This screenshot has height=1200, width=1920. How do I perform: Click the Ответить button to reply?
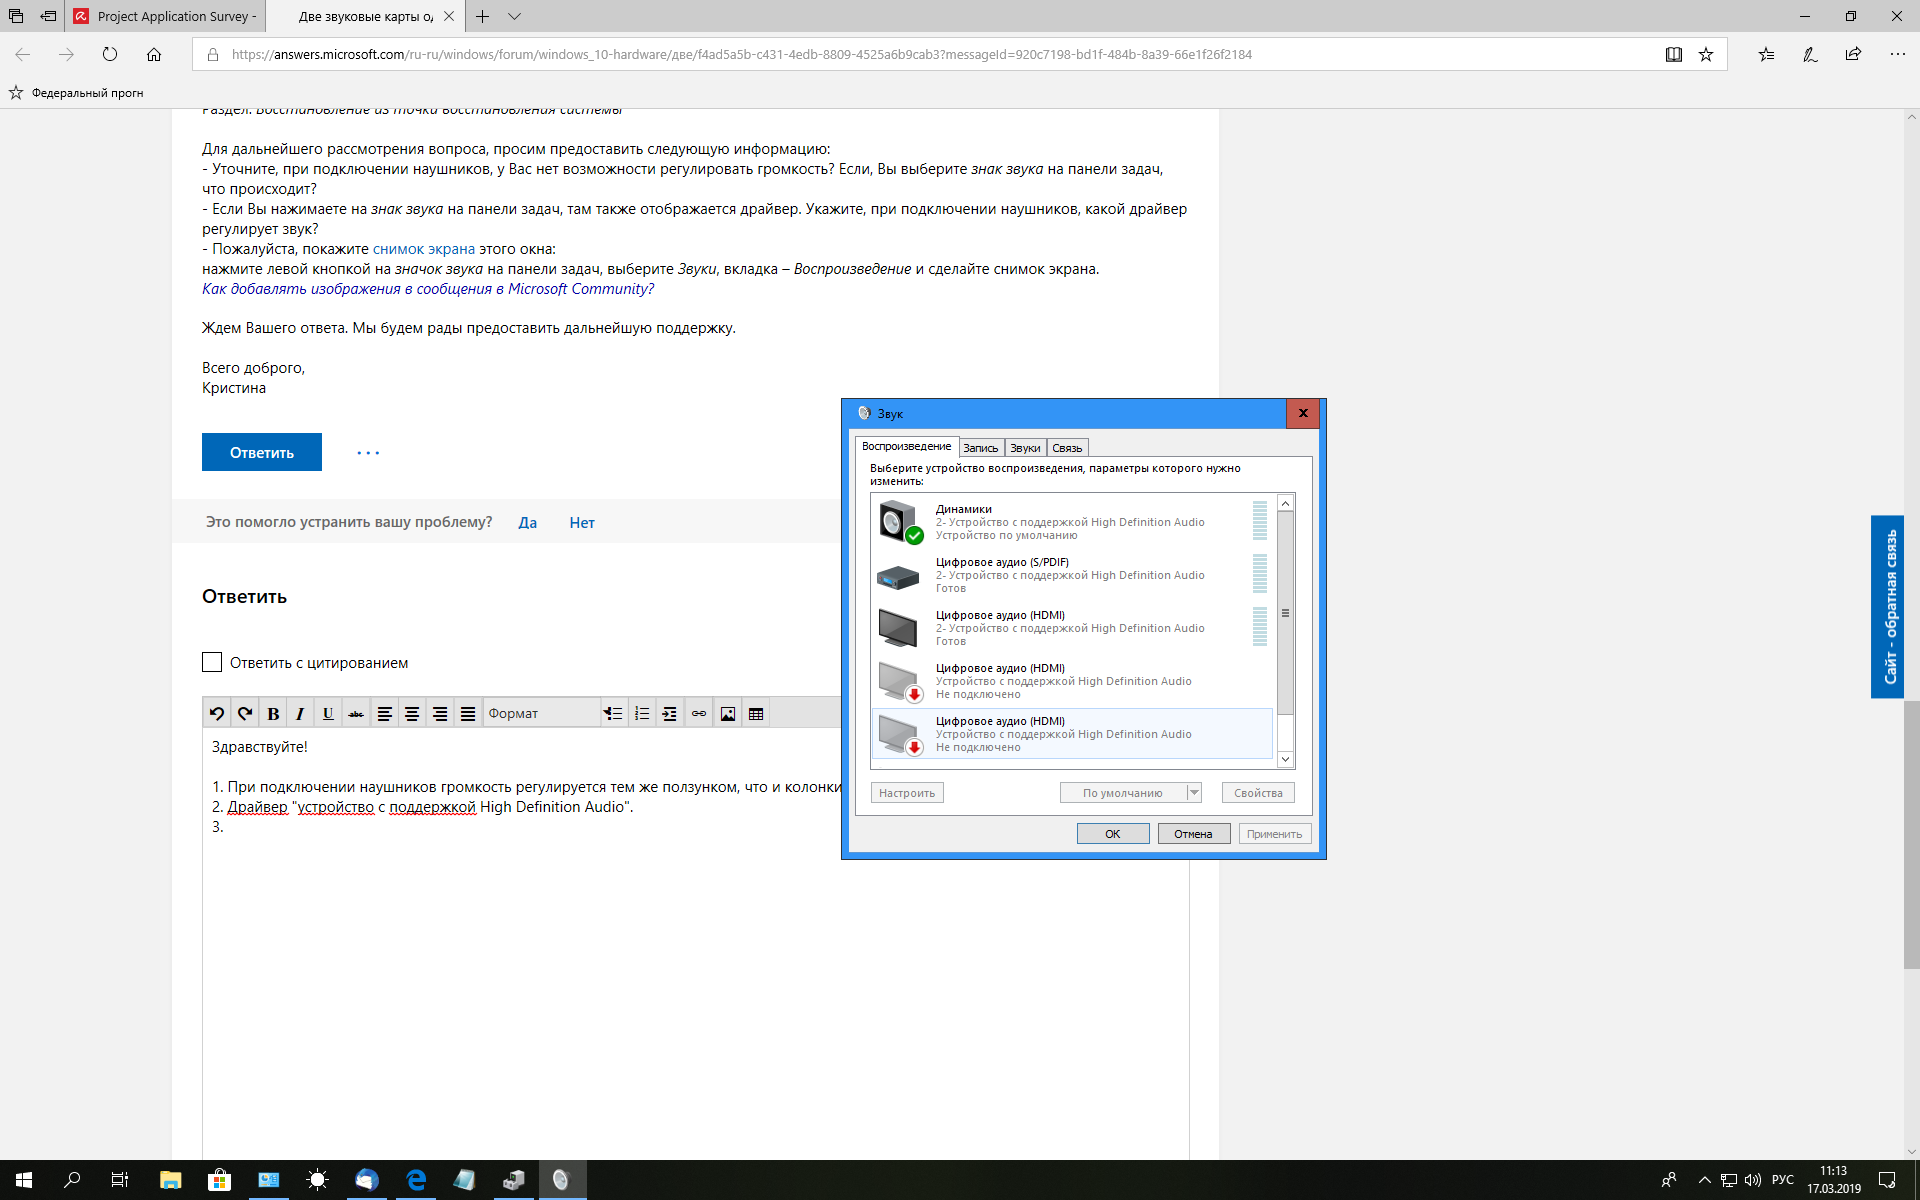coord(261,451)
